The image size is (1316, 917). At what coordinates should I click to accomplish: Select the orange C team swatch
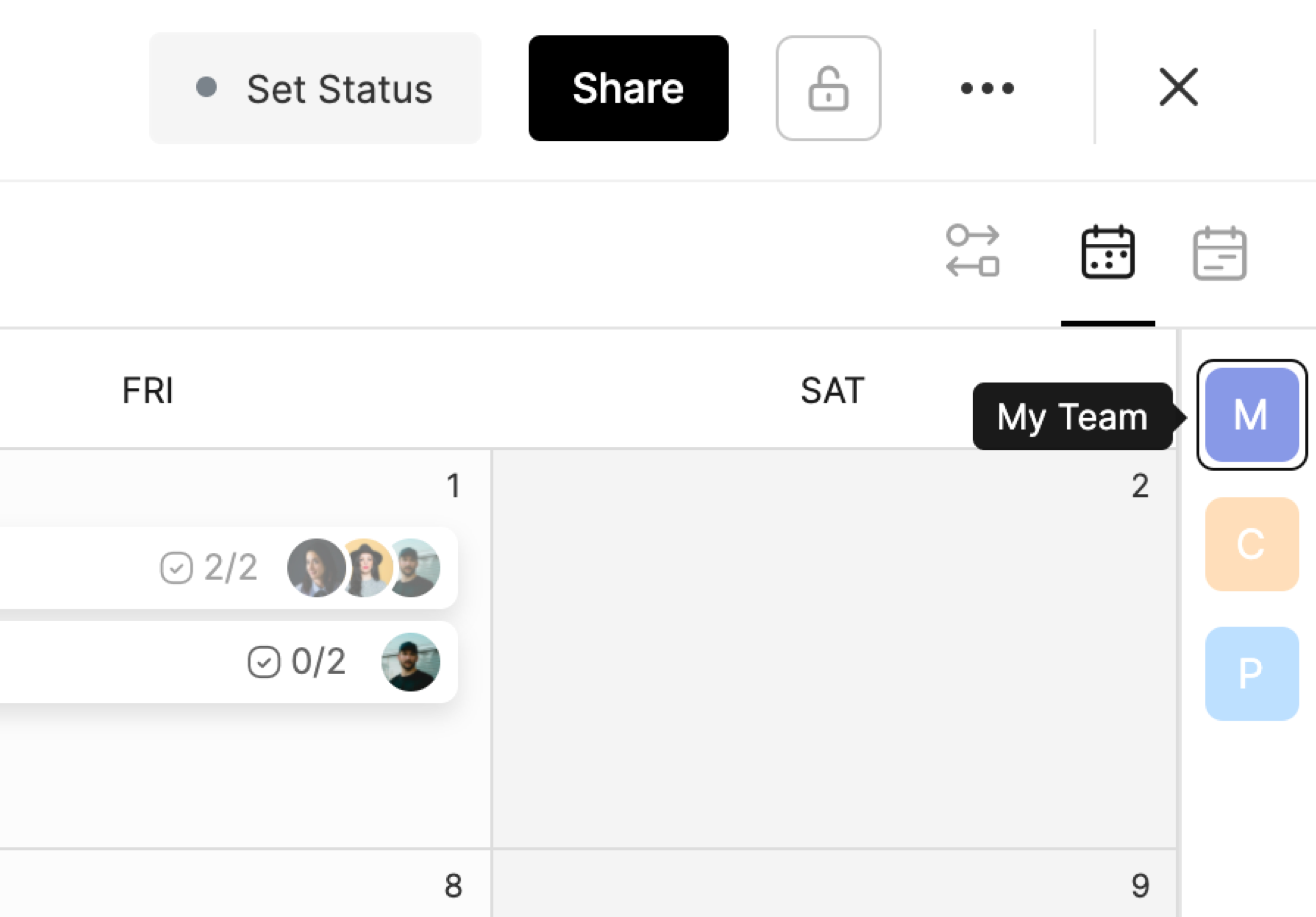pos(1251,544)
